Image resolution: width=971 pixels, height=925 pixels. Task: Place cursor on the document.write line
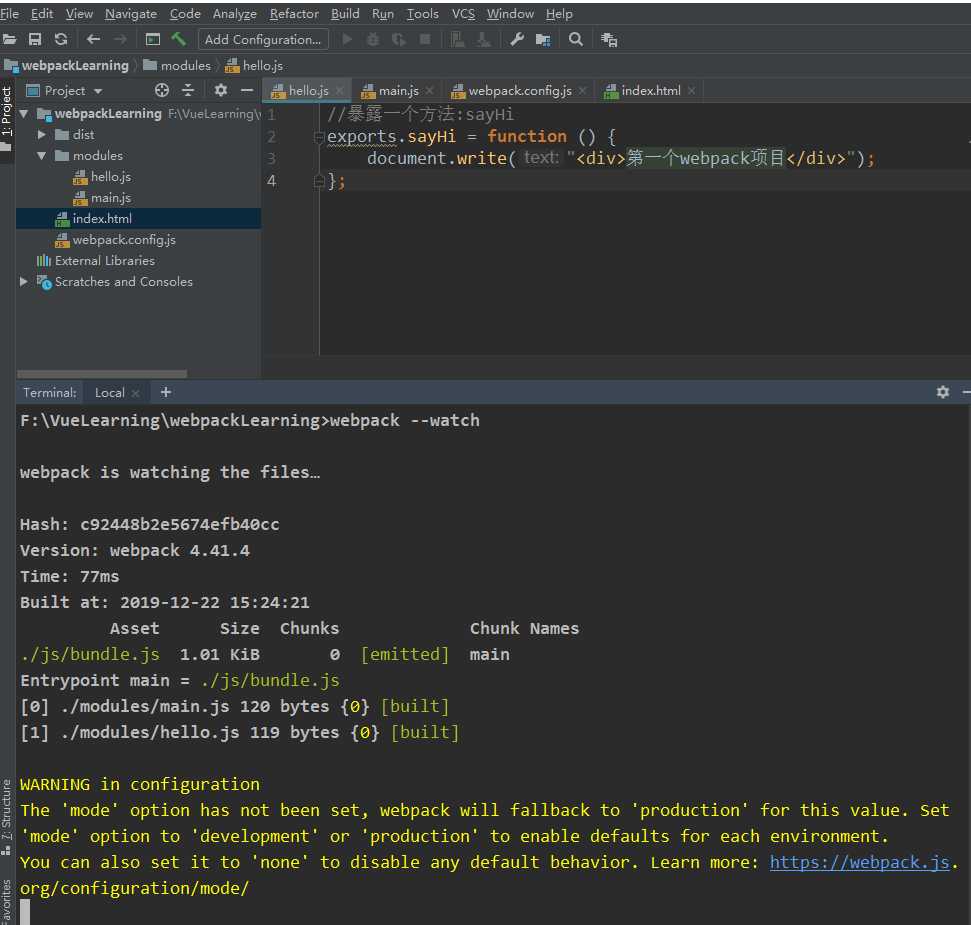tap(619, 159)
